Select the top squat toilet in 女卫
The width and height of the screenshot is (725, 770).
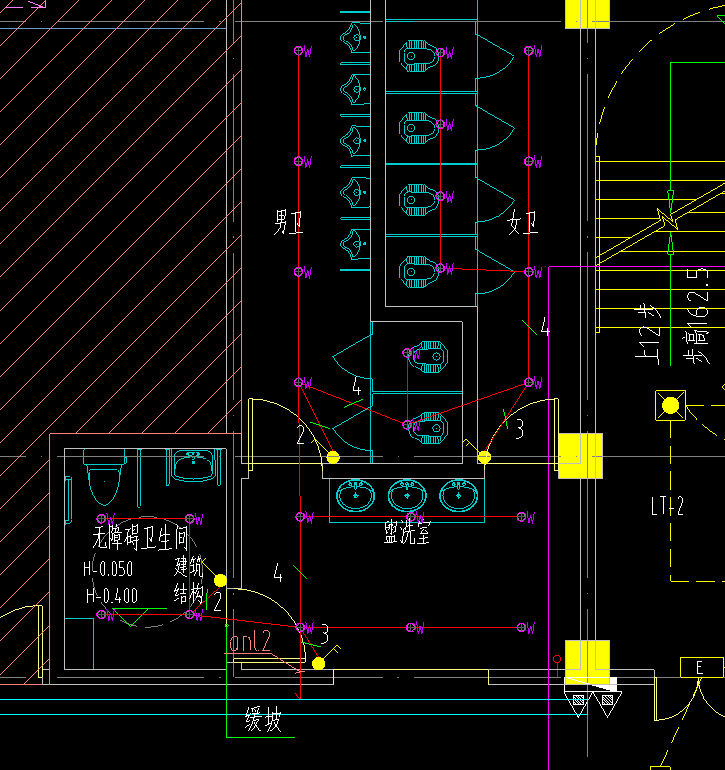pos(418,56)
